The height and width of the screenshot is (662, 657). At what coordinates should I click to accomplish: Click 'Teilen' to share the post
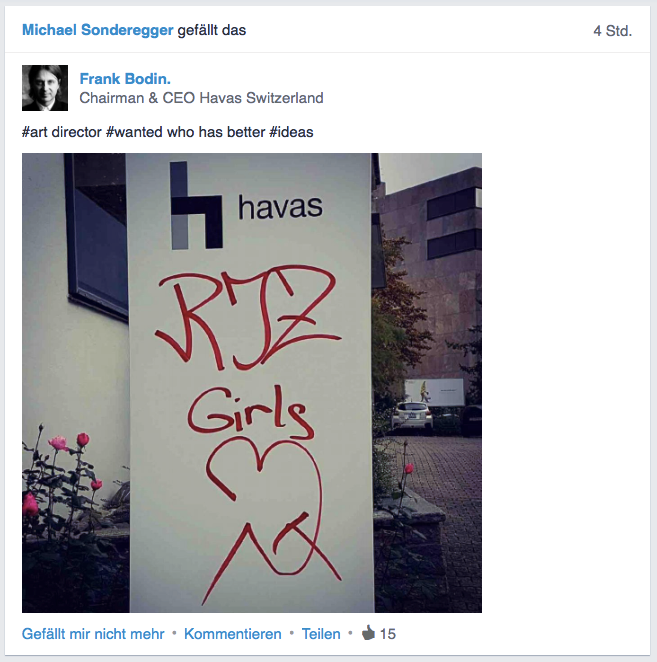(x=321, y=634)
